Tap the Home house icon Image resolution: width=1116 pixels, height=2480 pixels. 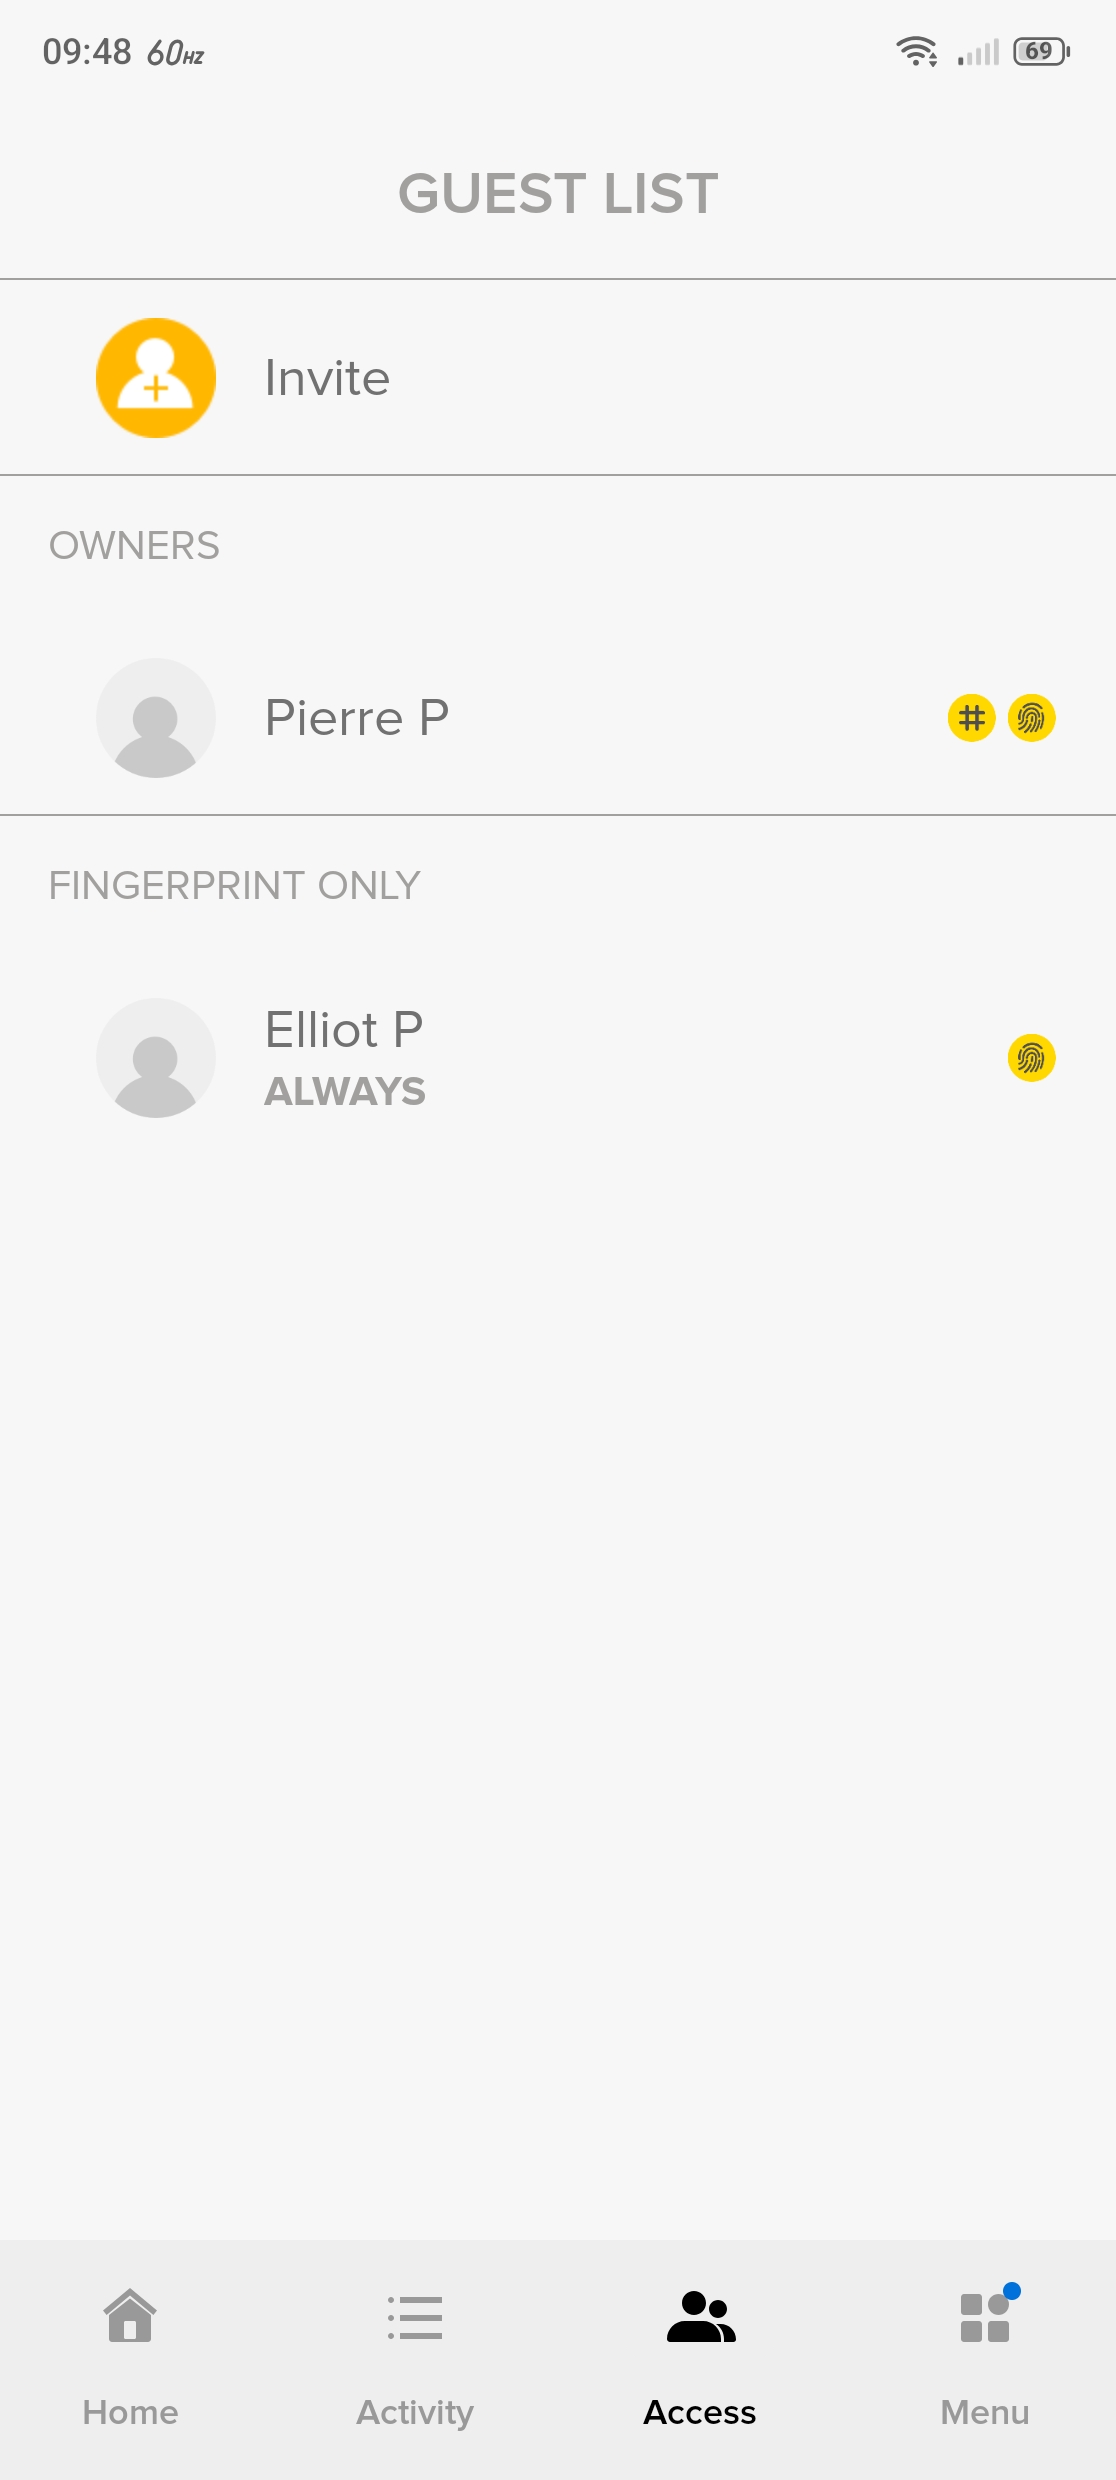pos(130,2316)
